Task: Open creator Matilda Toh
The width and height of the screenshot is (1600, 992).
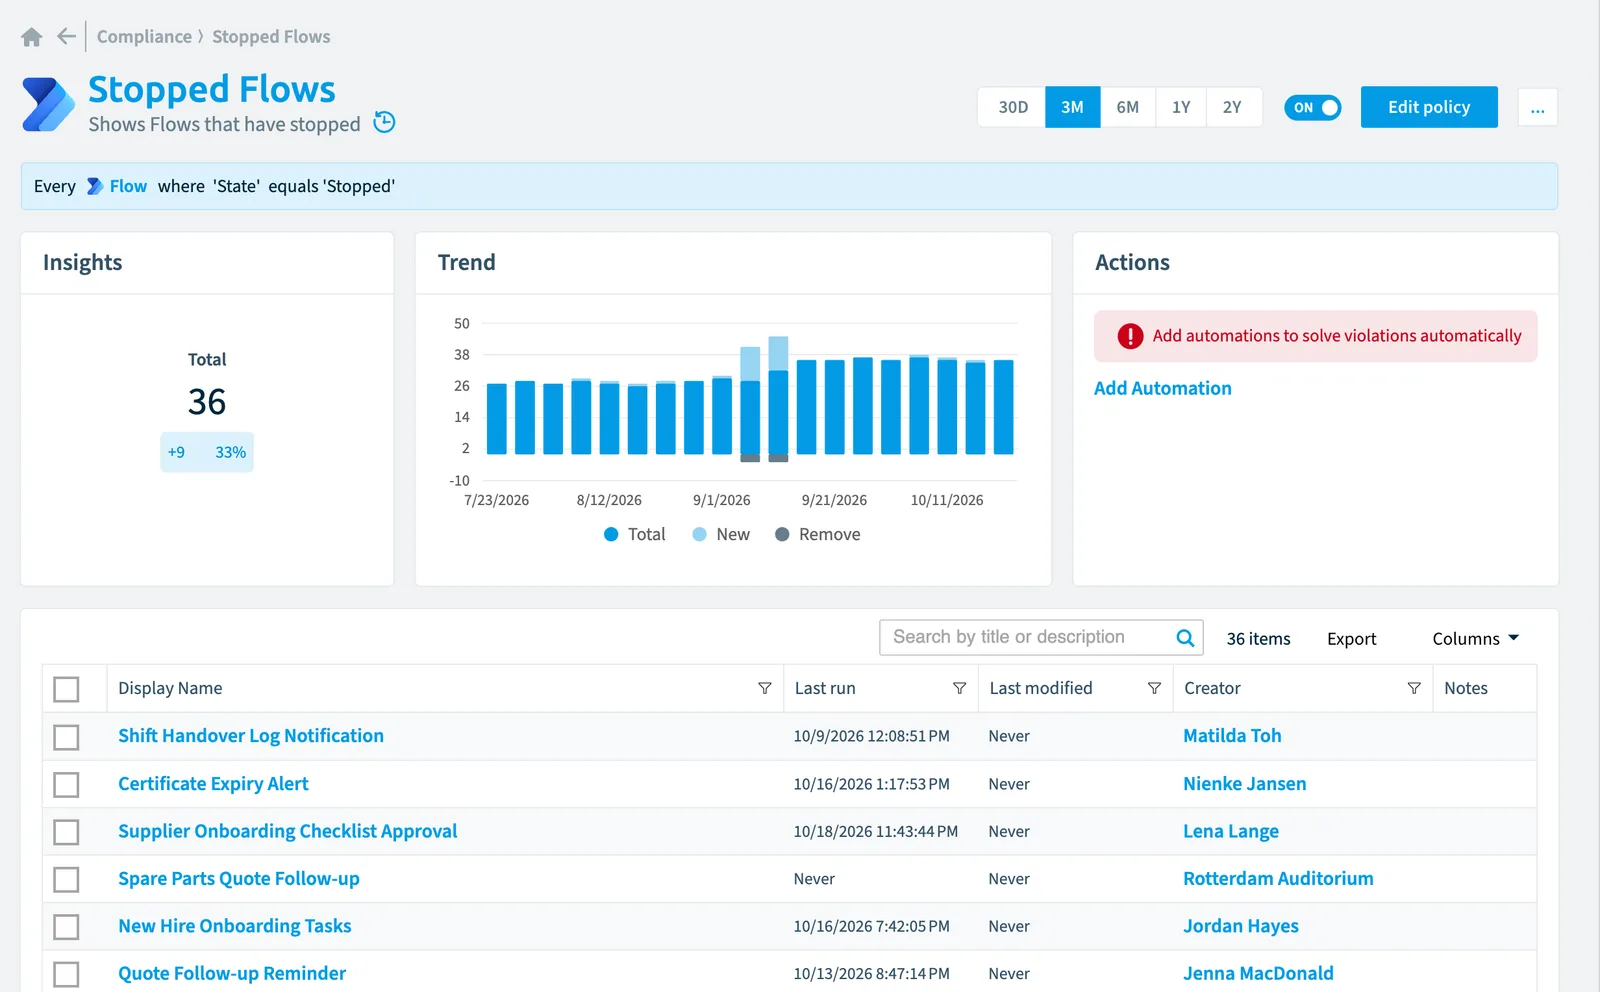Action: [1232, 736]
